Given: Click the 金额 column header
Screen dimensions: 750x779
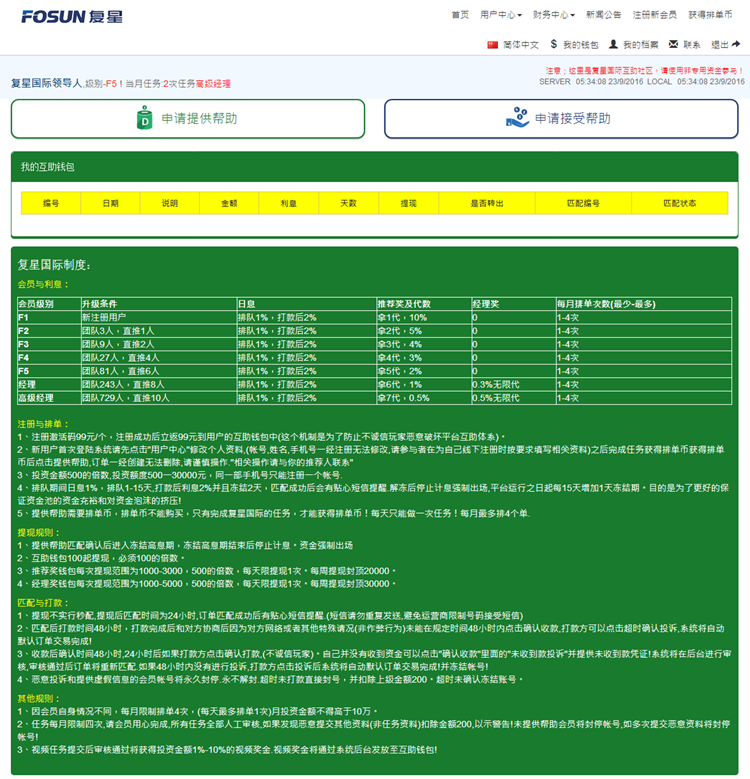Looking at the screenshot, I should click(229, 203).
